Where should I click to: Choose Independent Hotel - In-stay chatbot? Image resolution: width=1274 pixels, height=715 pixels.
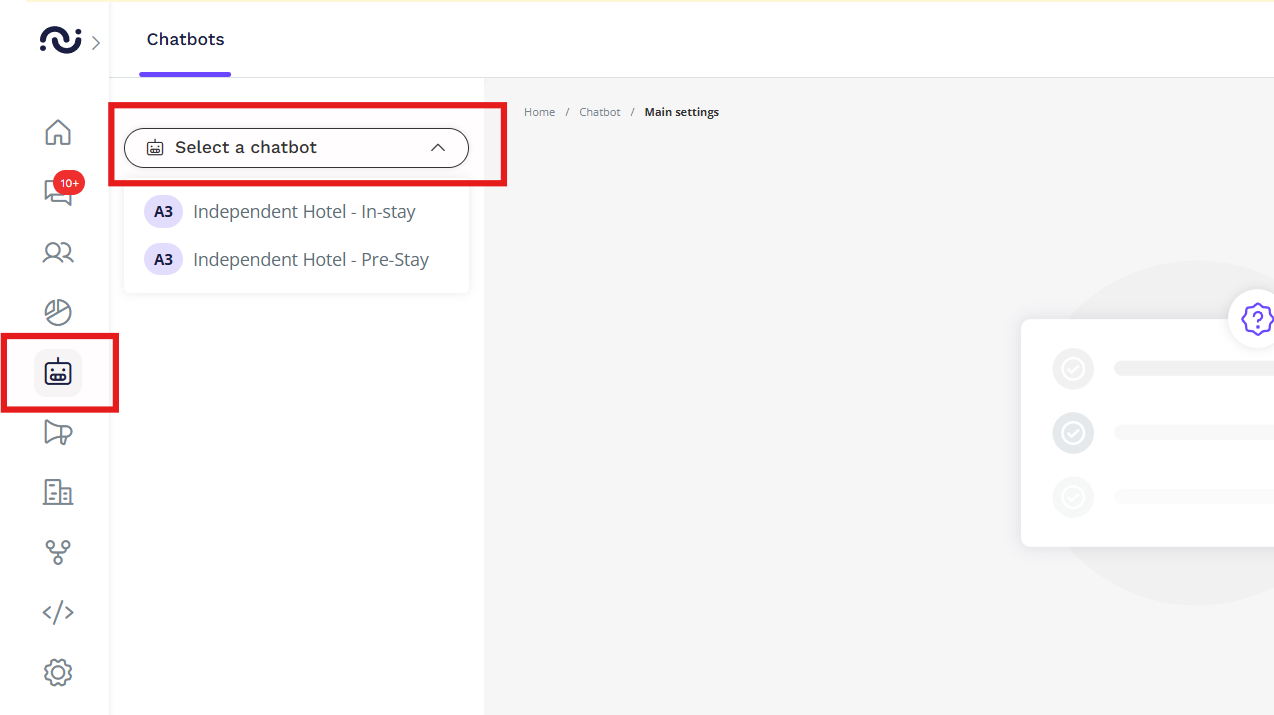pyautogui.click(x=304, y=212)
